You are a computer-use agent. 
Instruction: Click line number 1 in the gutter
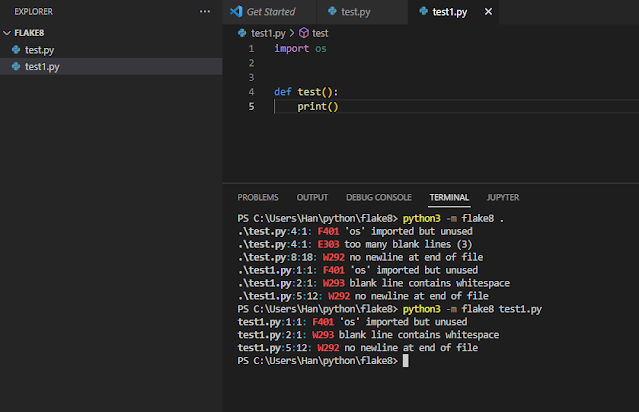(x=251, y=49)
